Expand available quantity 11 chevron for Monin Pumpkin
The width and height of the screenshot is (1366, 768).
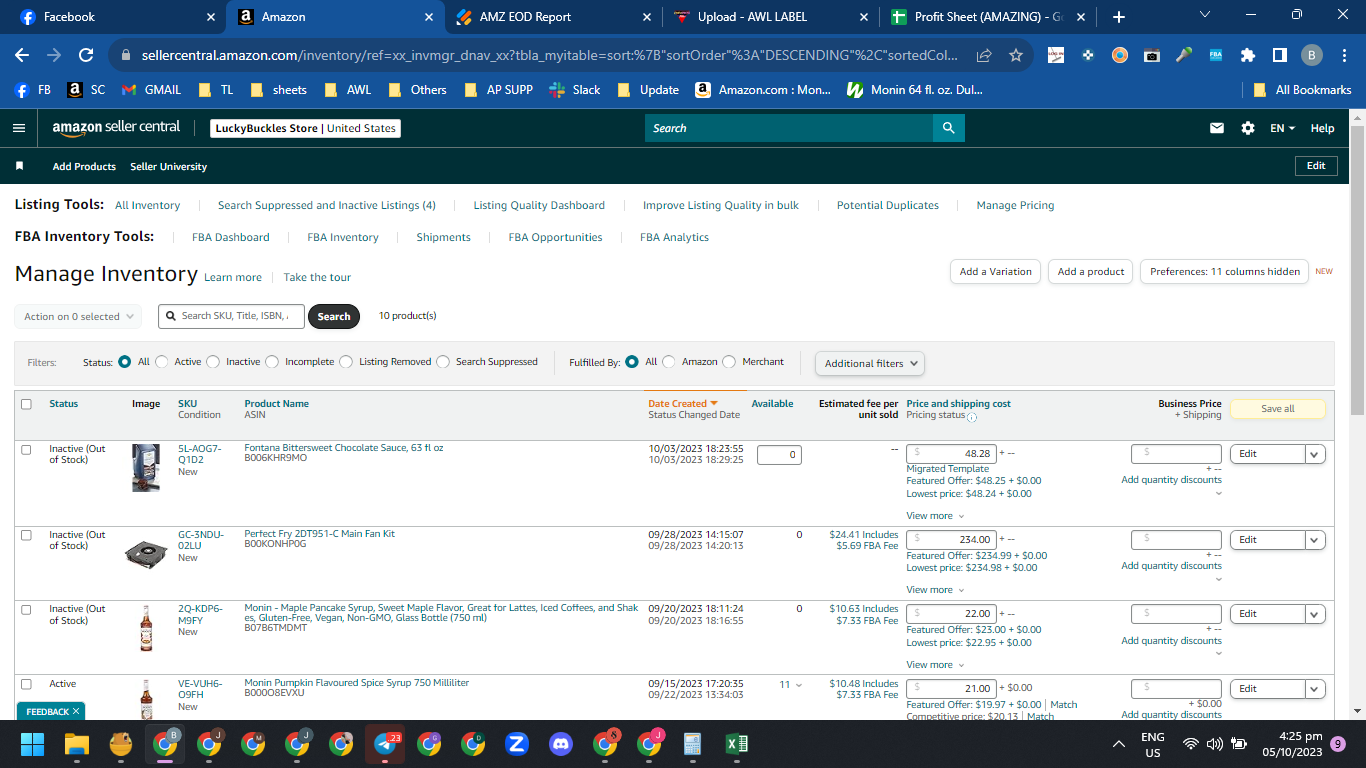[798, 685]
